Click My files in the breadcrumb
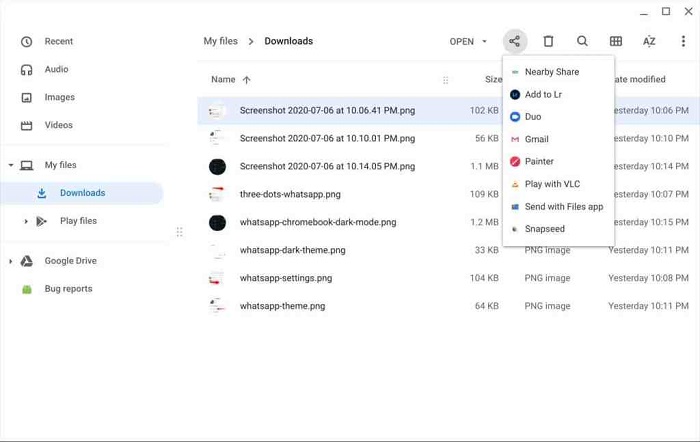Viewport: 700px width, 442px height. coord(221,41)
